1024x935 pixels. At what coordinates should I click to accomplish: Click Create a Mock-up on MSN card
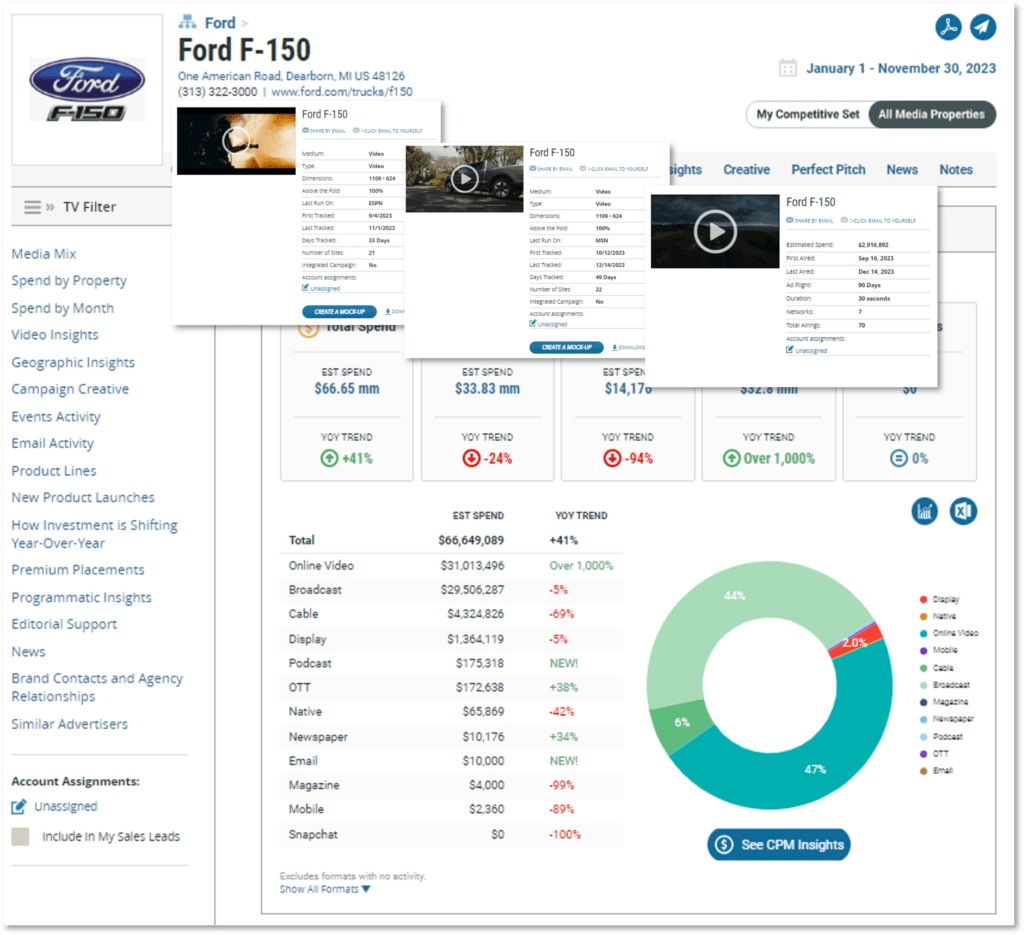[566, 347]
